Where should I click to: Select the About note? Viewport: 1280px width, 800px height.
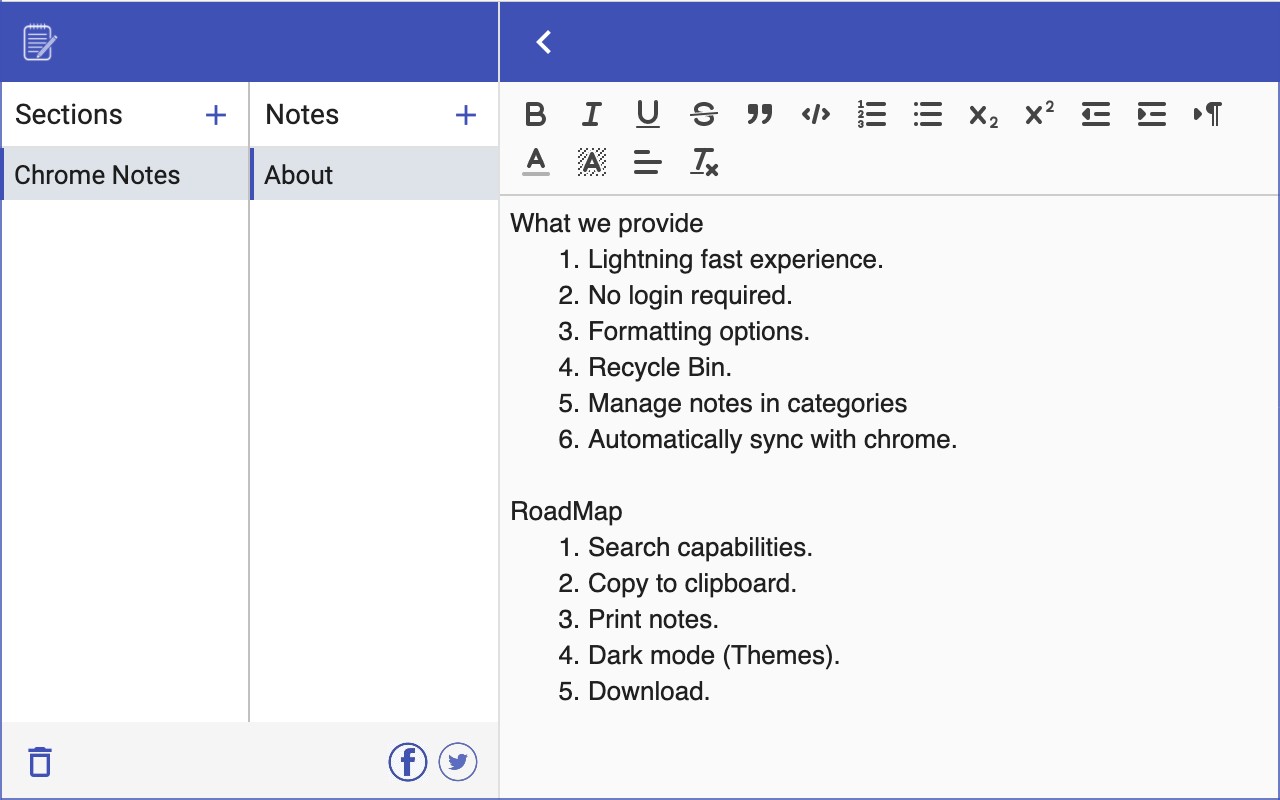coord(374,174)
